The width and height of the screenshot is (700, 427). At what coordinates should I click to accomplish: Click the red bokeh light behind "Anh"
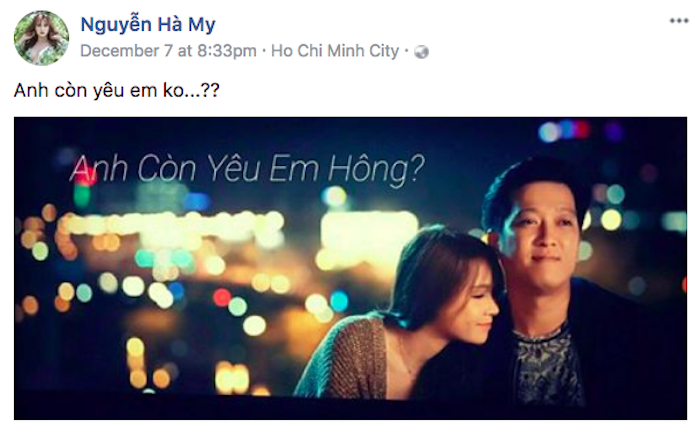(x=85, y=175)
